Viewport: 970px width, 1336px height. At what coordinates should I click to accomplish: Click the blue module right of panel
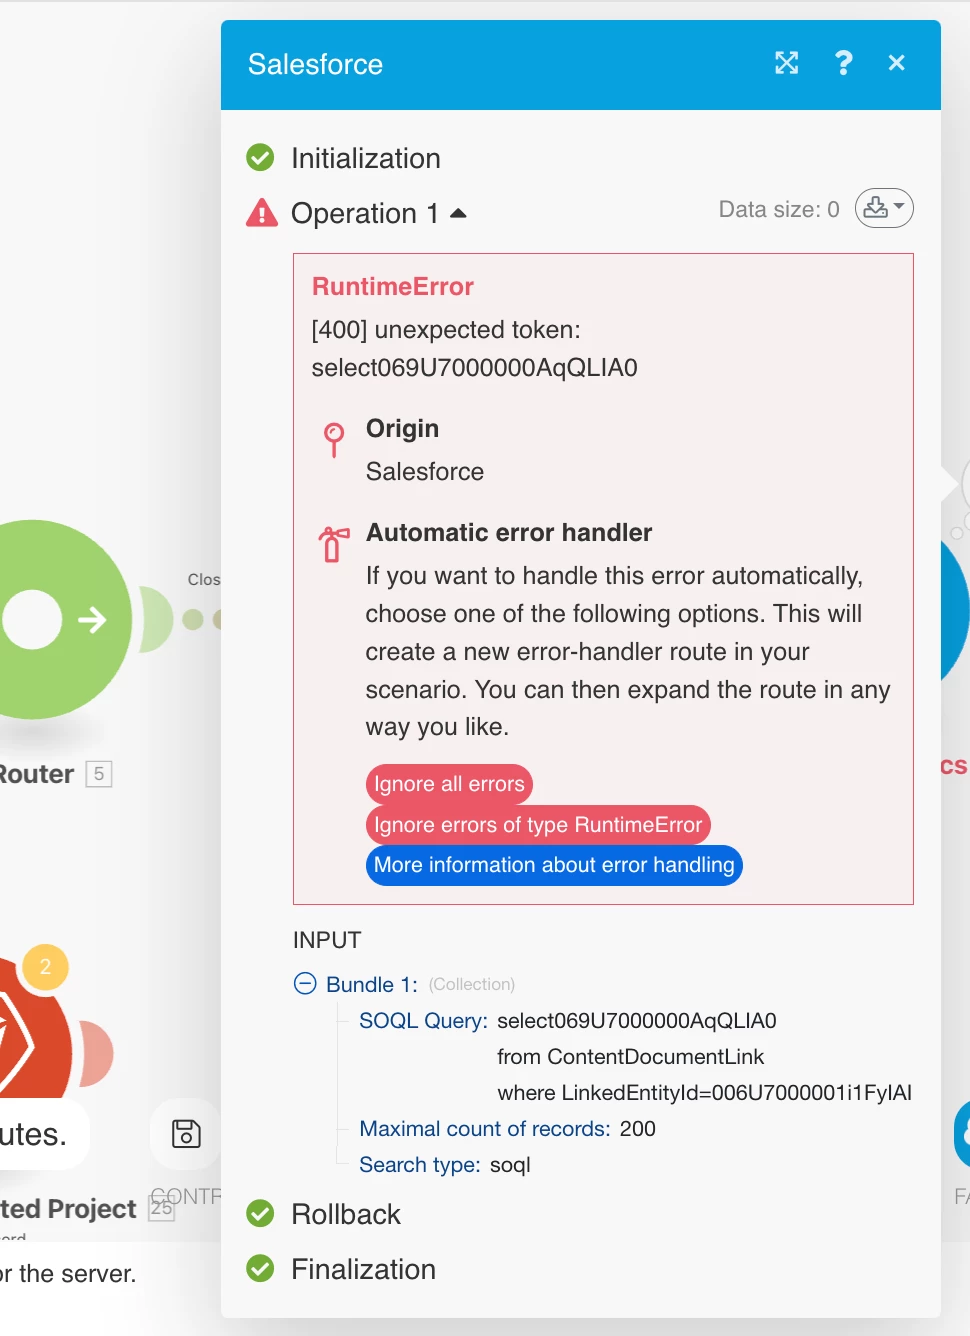[955, 610]
